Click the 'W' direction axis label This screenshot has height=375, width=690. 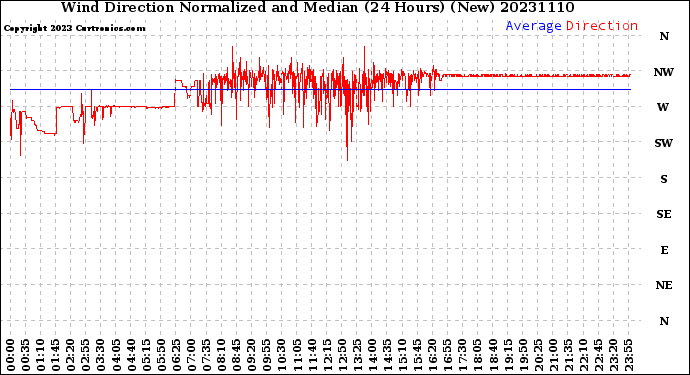(x=663, y=107)
